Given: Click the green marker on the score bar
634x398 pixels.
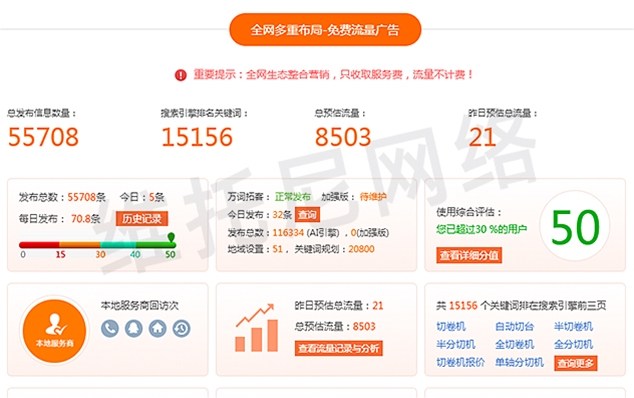Looking at the screenshot, I should (171, 237).
